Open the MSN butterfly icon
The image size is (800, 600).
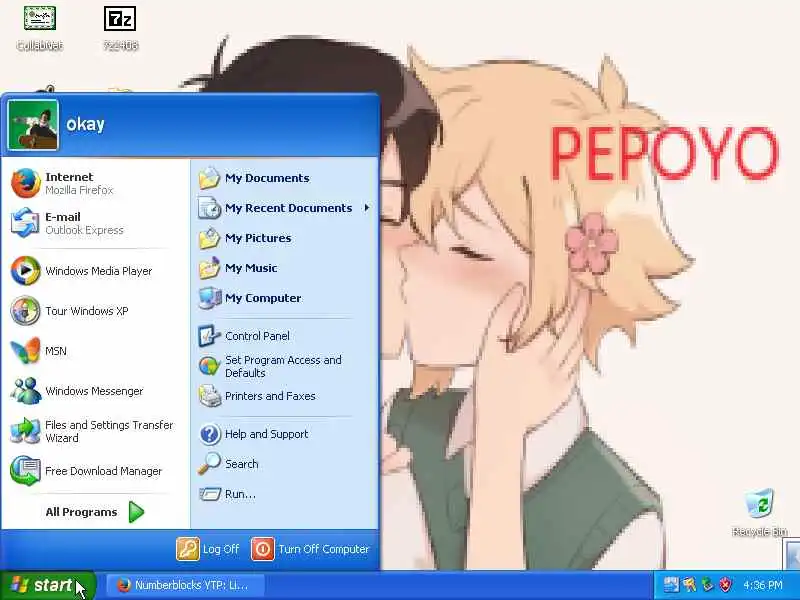26,351
